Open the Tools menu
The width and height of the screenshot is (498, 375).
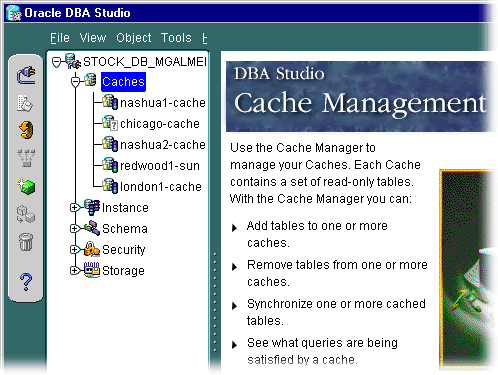point(176,38)
